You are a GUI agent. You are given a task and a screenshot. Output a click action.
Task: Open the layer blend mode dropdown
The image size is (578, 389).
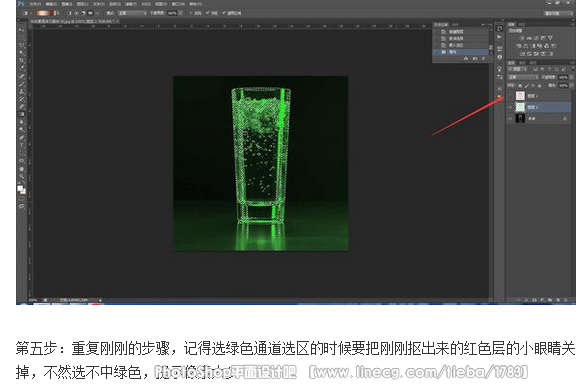click(523, 77)
